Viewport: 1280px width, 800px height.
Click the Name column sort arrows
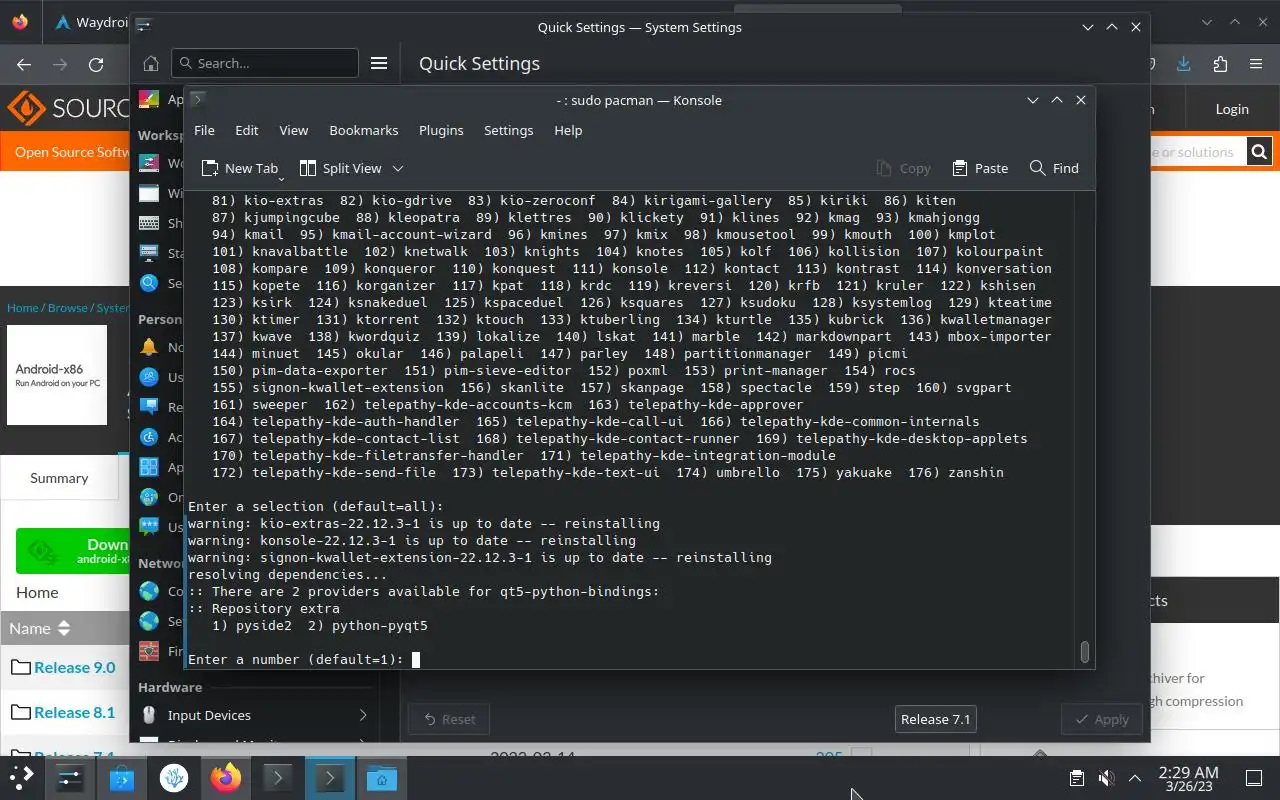tap(64, 628)
